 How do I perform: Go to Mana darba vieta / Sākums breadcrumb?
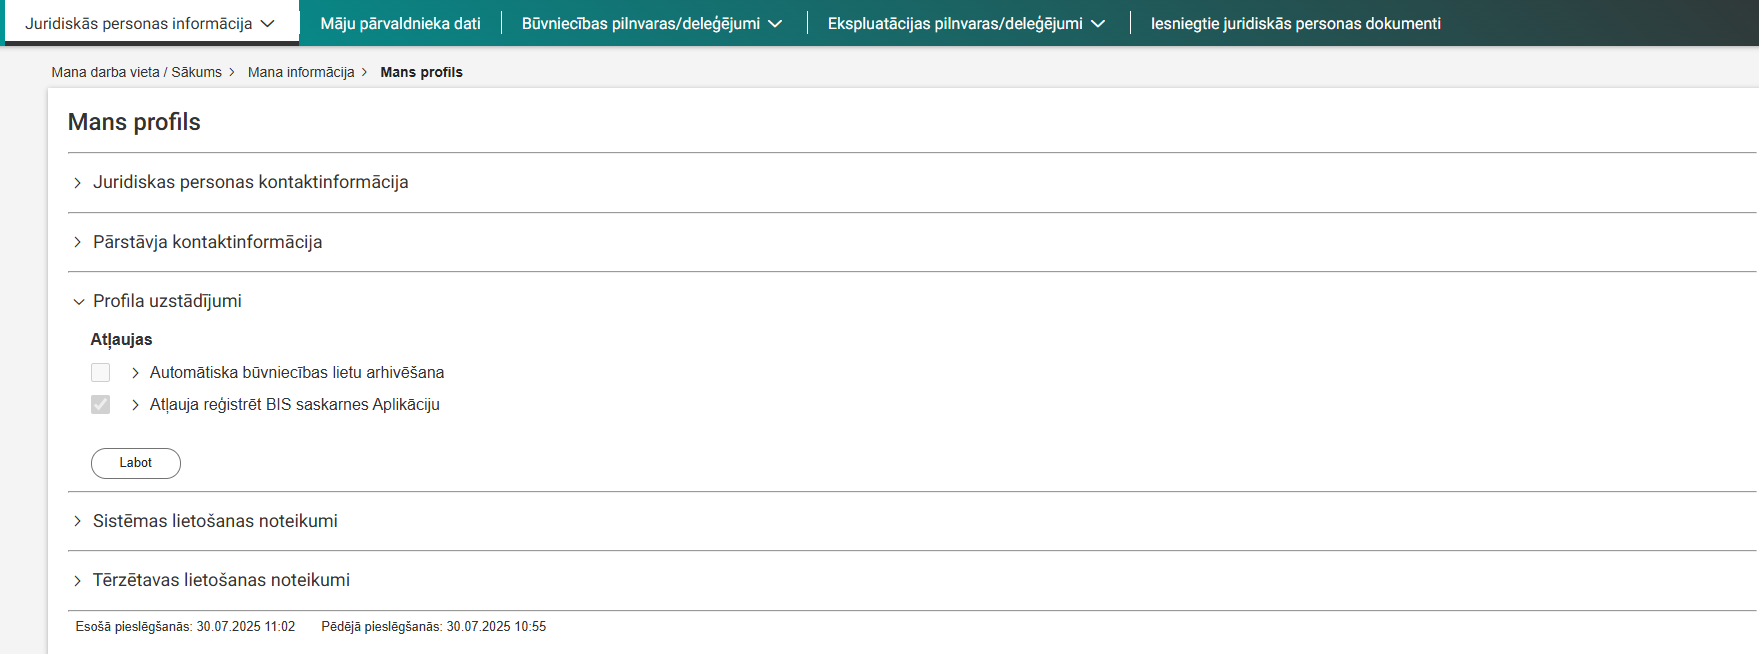[x=136, y=72]
